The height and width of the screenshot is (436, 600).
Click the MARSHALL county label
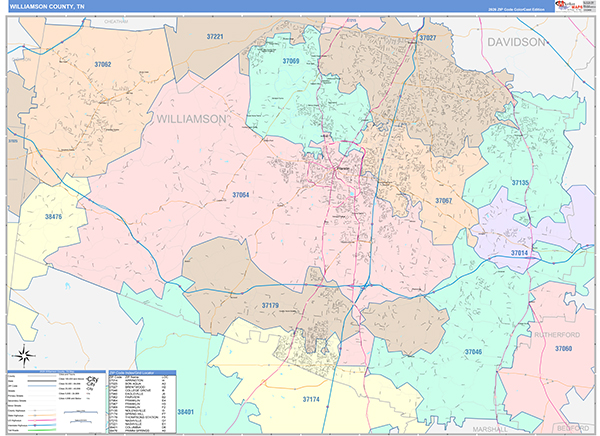coord(490,429)
